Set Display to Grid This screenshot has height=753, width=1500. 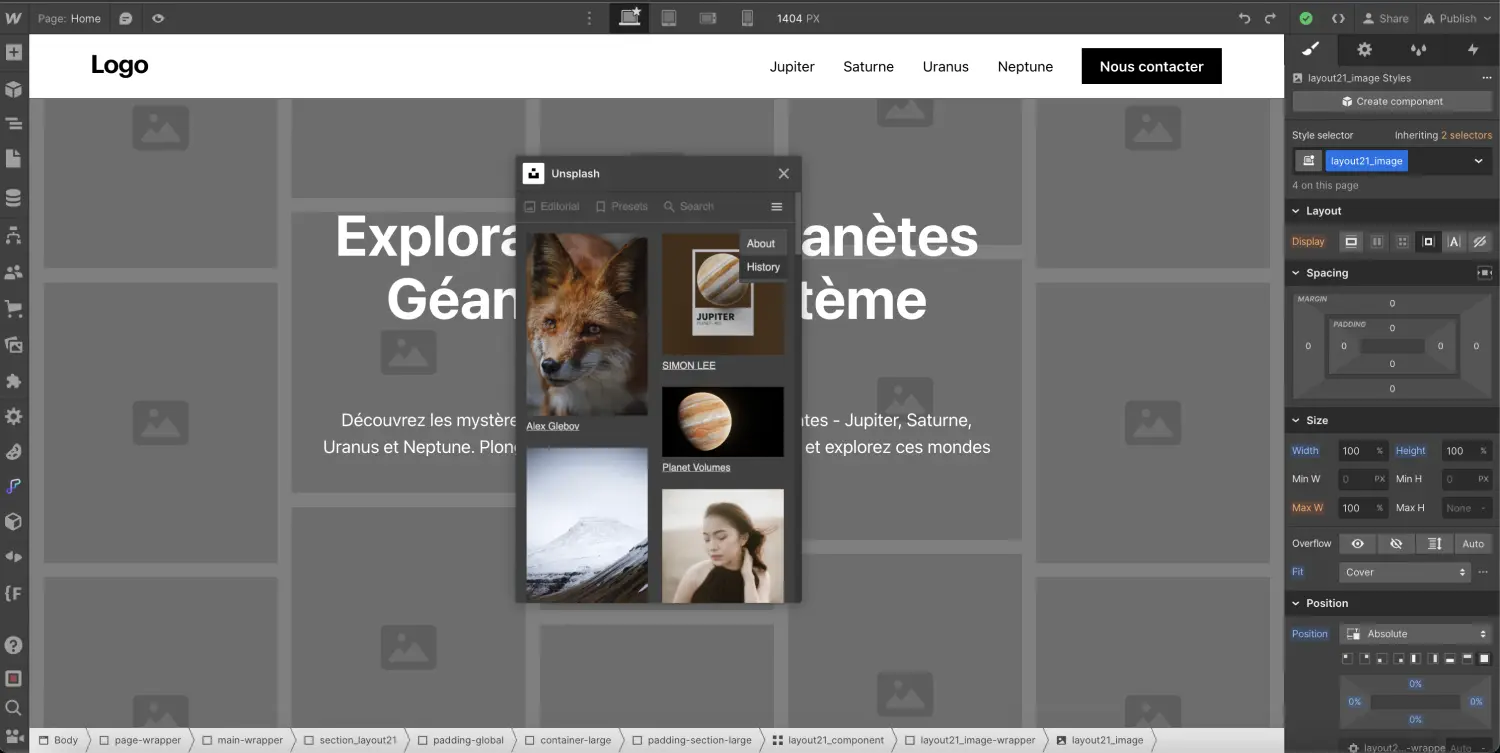point(1402,241)
